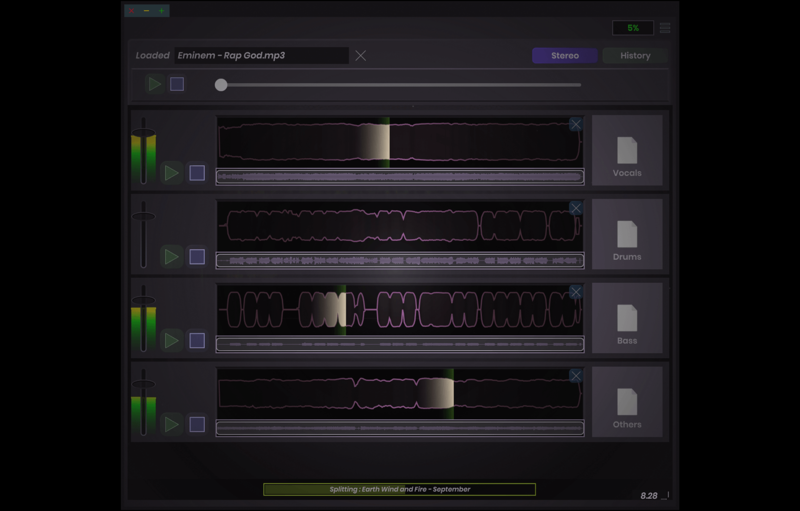Screen dimensions: 800x511
Task: Maximize the window with the green button
Action: coord(161,10)
